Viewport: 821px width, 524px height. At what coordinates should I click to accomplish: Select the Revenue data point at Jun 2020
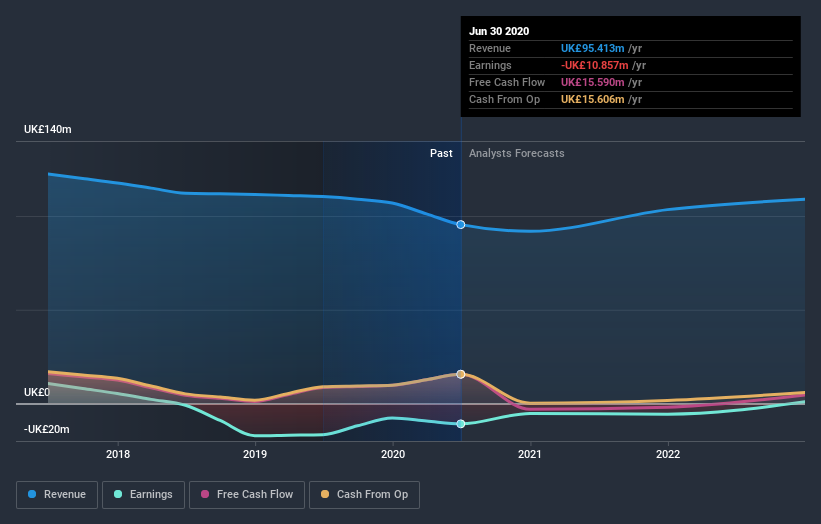coord(461,225)
